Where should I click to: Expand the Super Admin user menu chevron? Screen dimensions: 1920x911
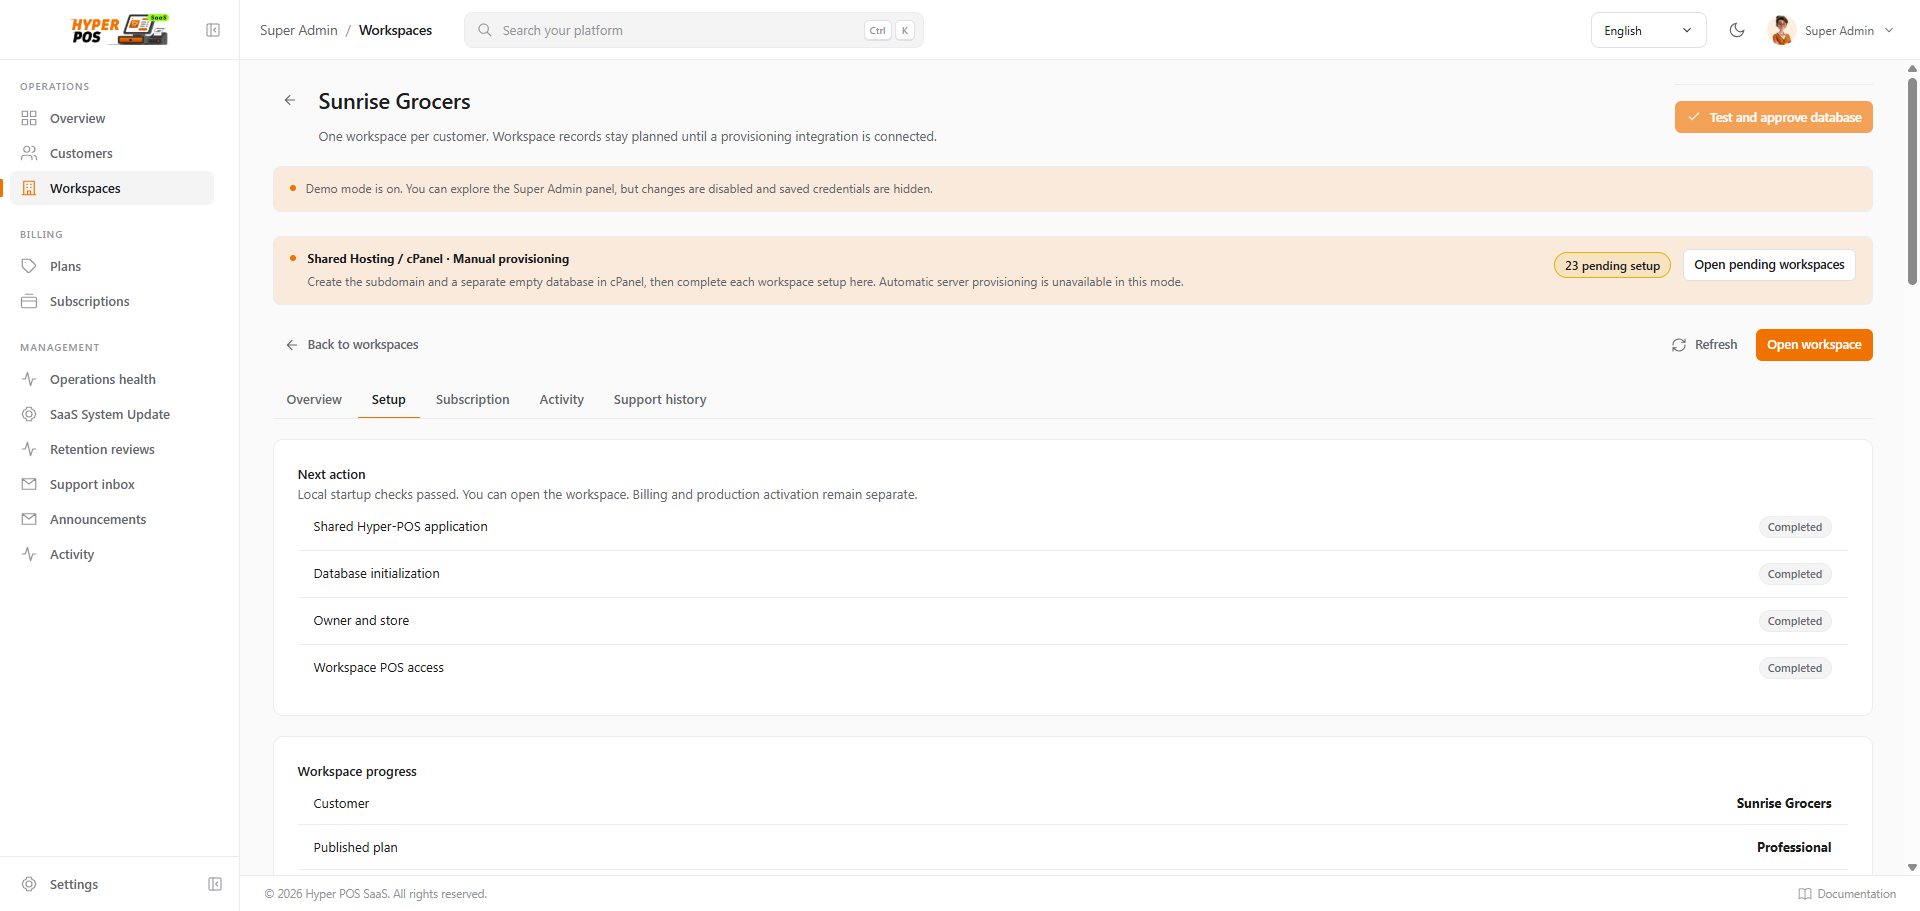1889,30
